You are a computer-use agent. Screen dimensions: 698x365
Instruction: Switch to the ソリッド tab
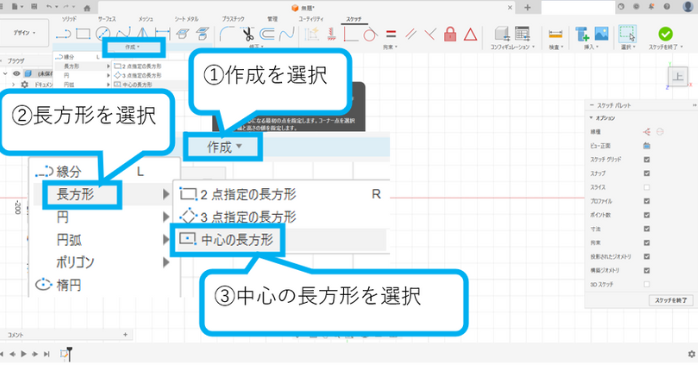(x=69, y=19)
